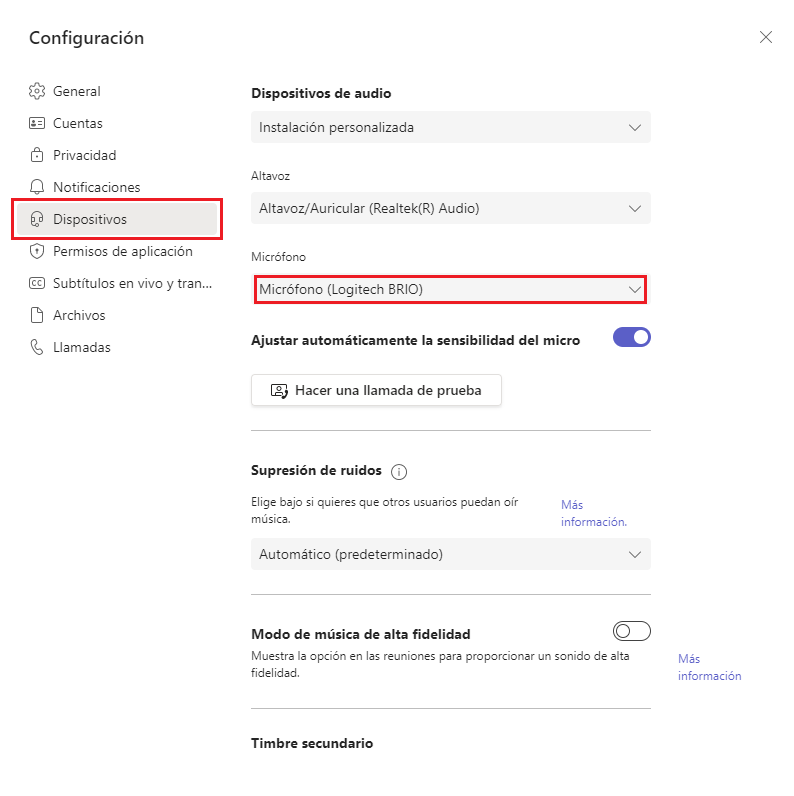The image size is (794, 796).
Task: Click the Subtítulos en vivo CC icon
Action: tap(37, 283)
